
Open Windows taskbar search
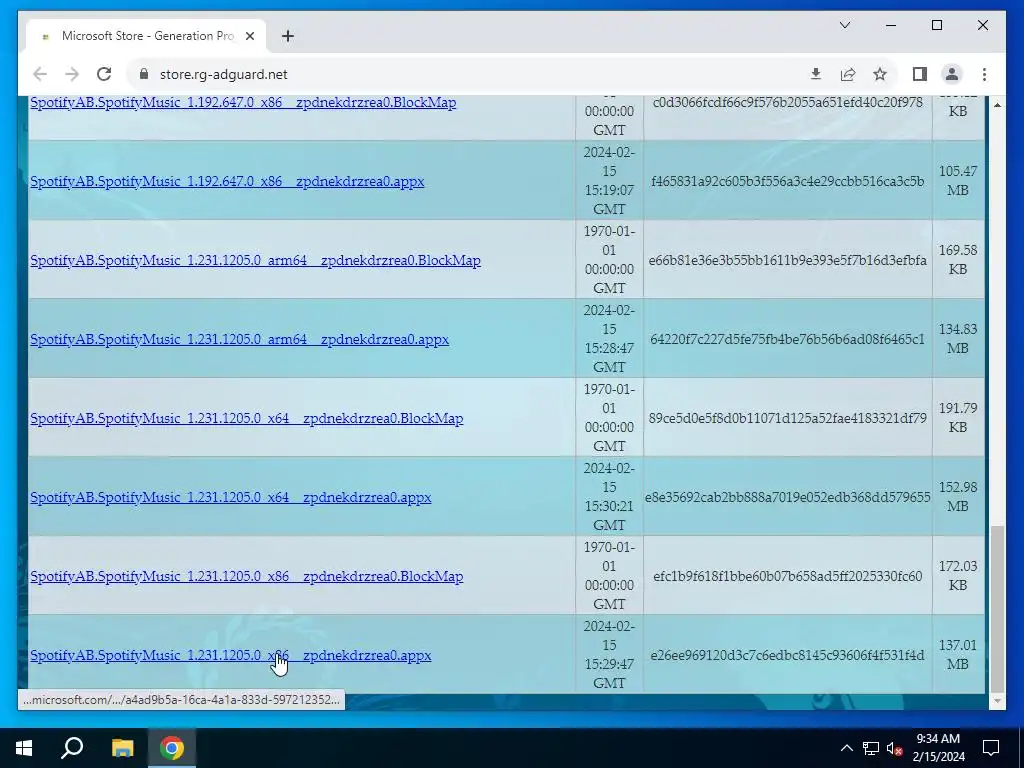point(72,748)
